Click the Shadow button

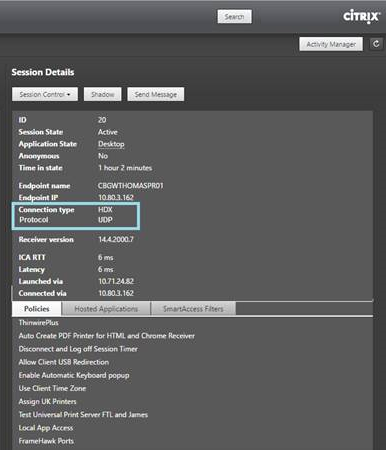(103, 94)
